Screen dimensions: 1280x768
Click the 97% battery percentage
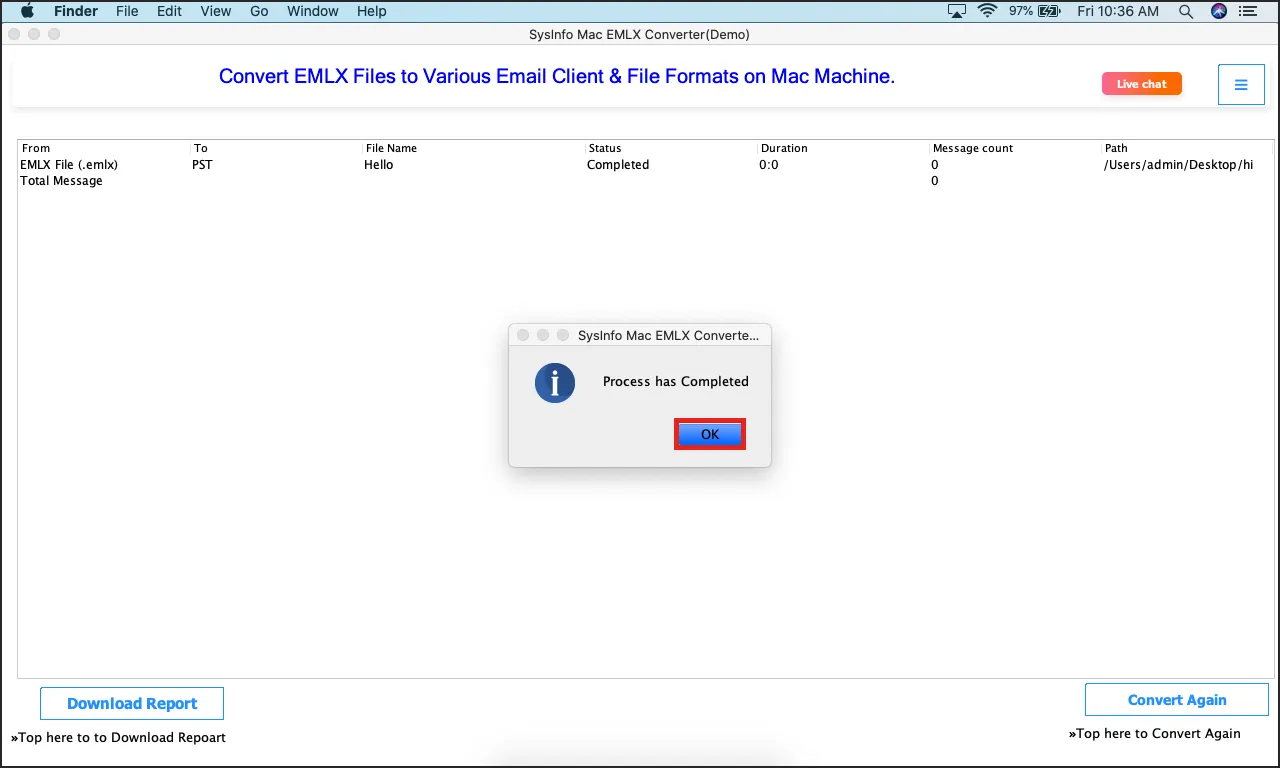coord(1021,11)
